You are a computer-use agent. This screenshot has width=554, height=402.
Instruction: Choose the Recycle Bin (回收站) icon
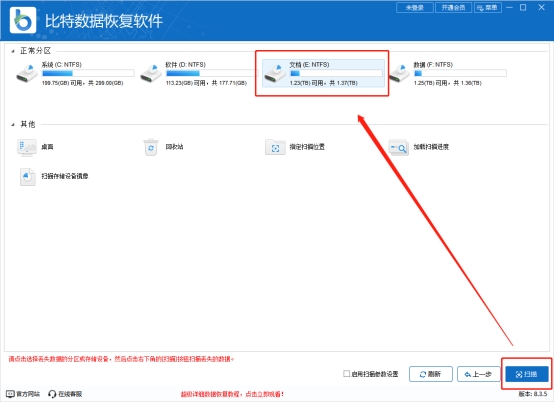pos(151,147)
